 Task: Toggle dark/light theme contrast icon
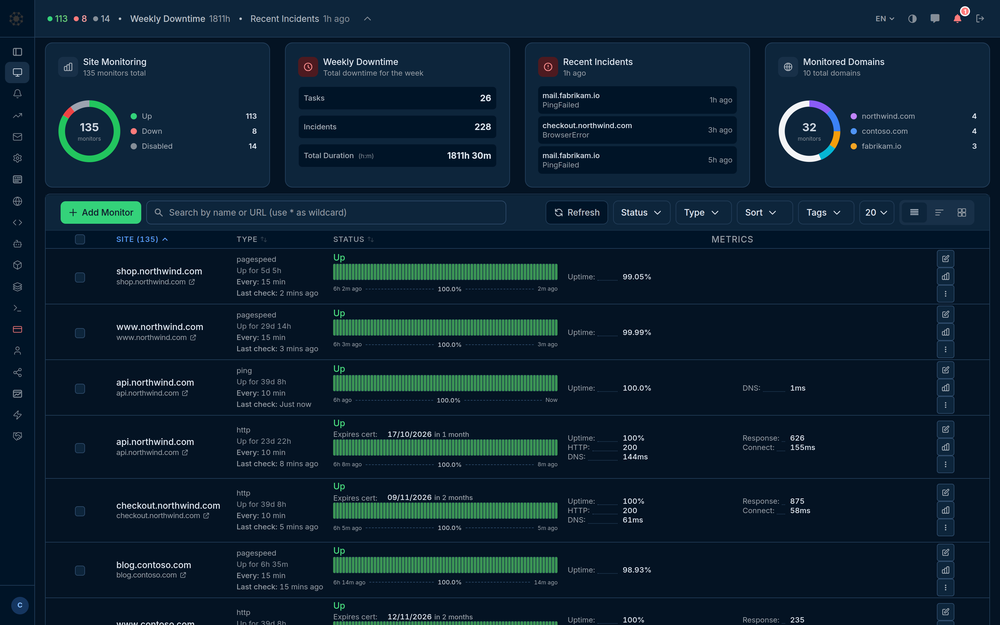912,18
